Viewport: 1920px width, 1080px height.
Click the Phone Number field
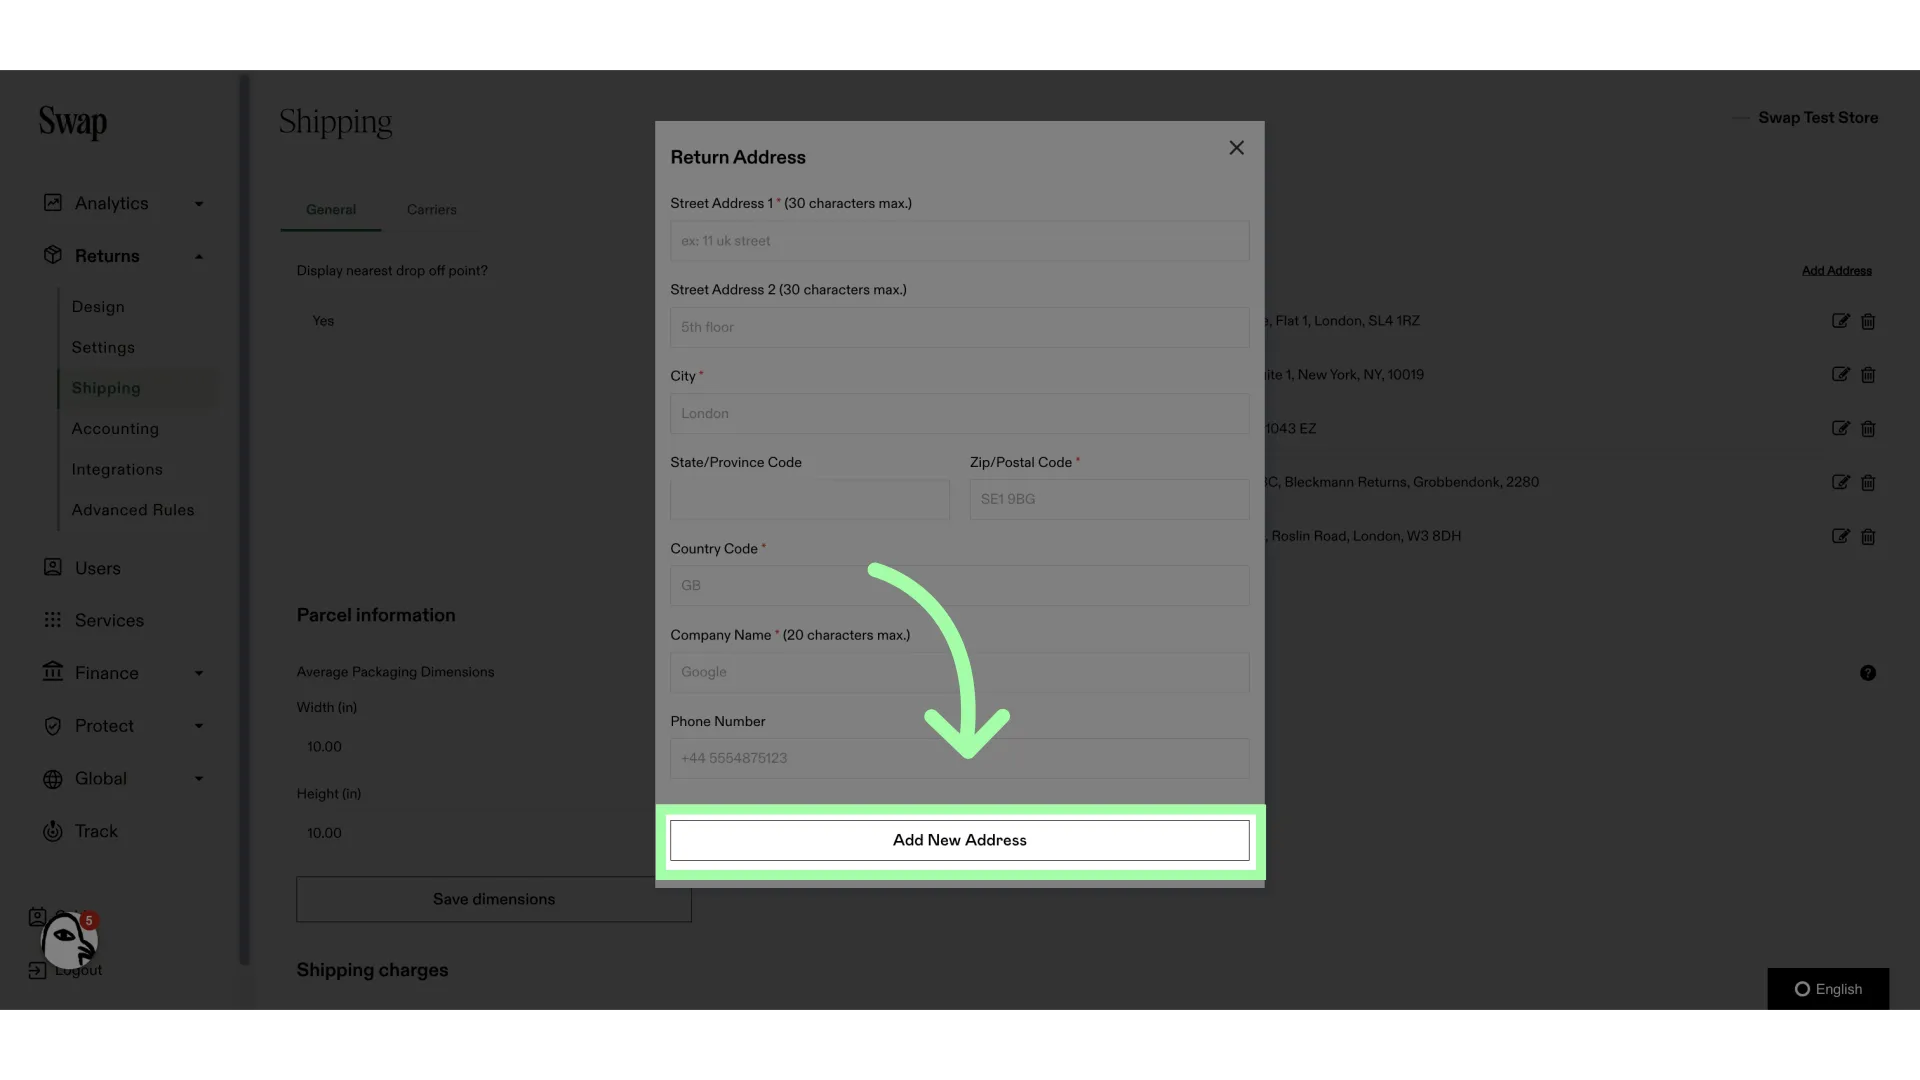959,758
